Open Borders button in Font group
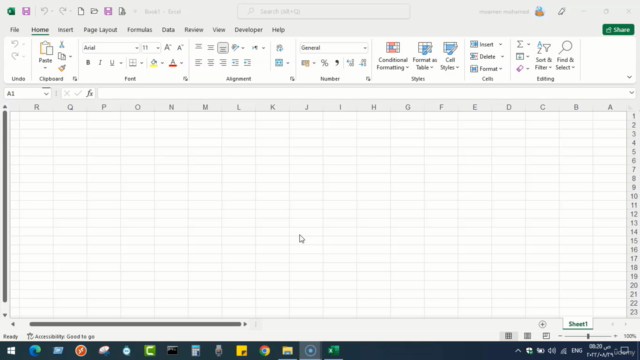Image resolution: width=640 pixels, height=360 pixels. click(x=133, y=63)
